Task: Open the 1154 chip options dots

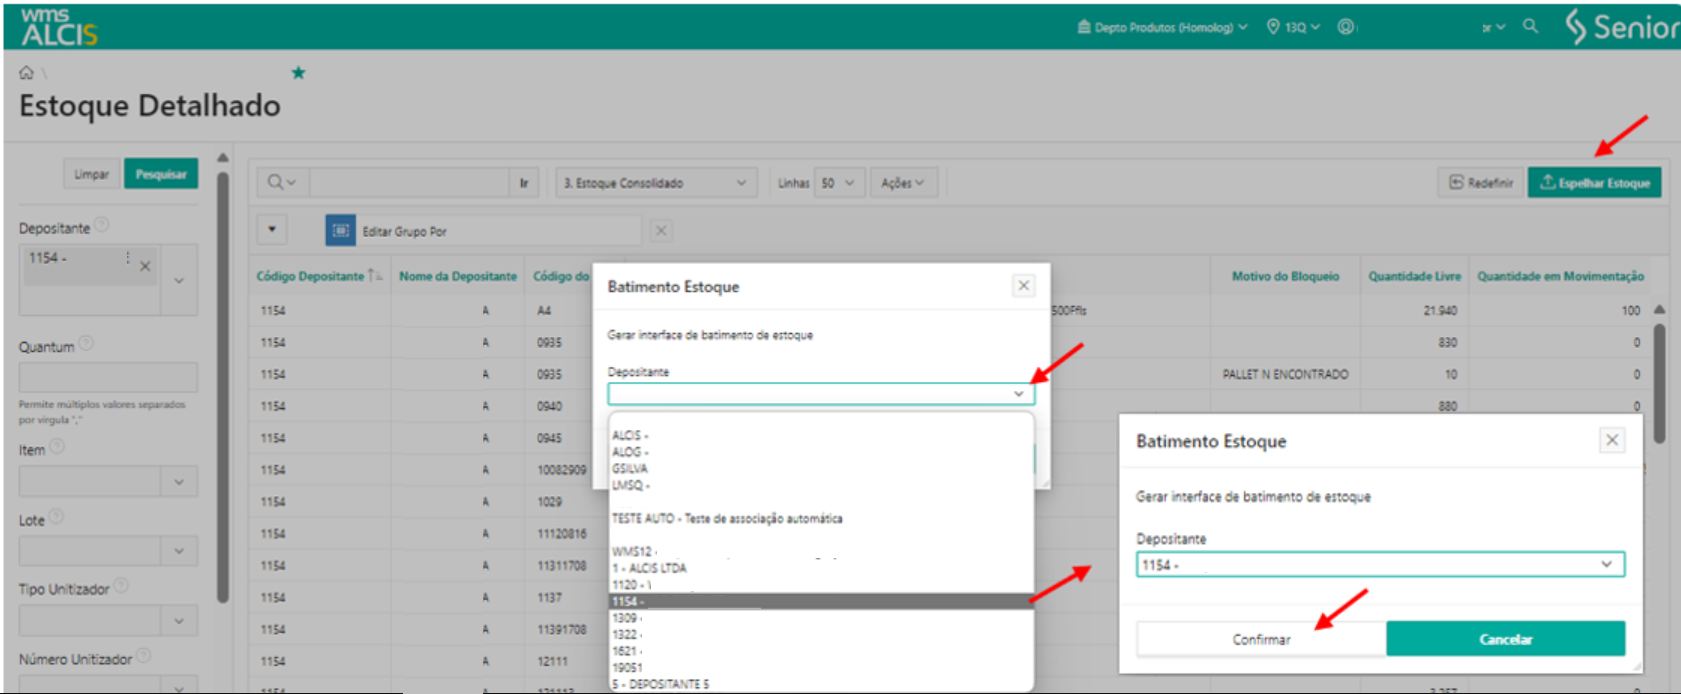Action: (127, 258)
